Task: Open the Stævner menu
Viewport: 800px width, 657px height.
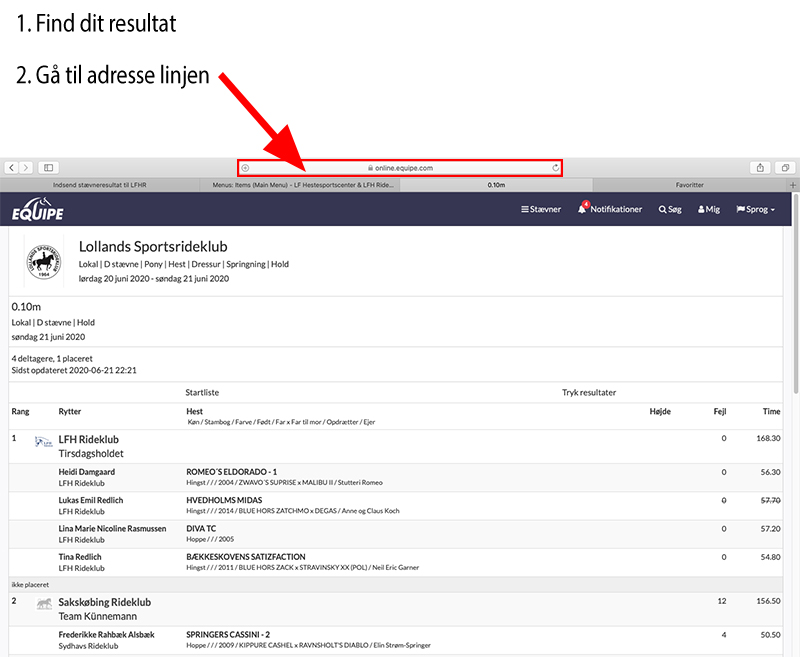Action: click(x=541, y=209)
